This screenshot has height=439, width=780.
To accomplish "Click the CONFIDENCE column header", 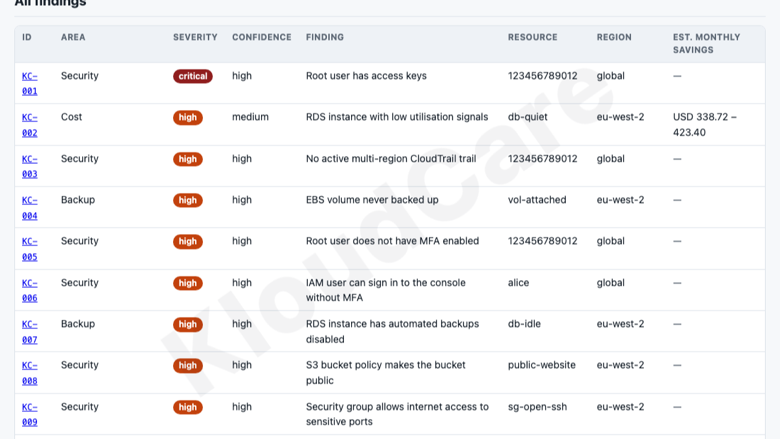I will point(262,37).
